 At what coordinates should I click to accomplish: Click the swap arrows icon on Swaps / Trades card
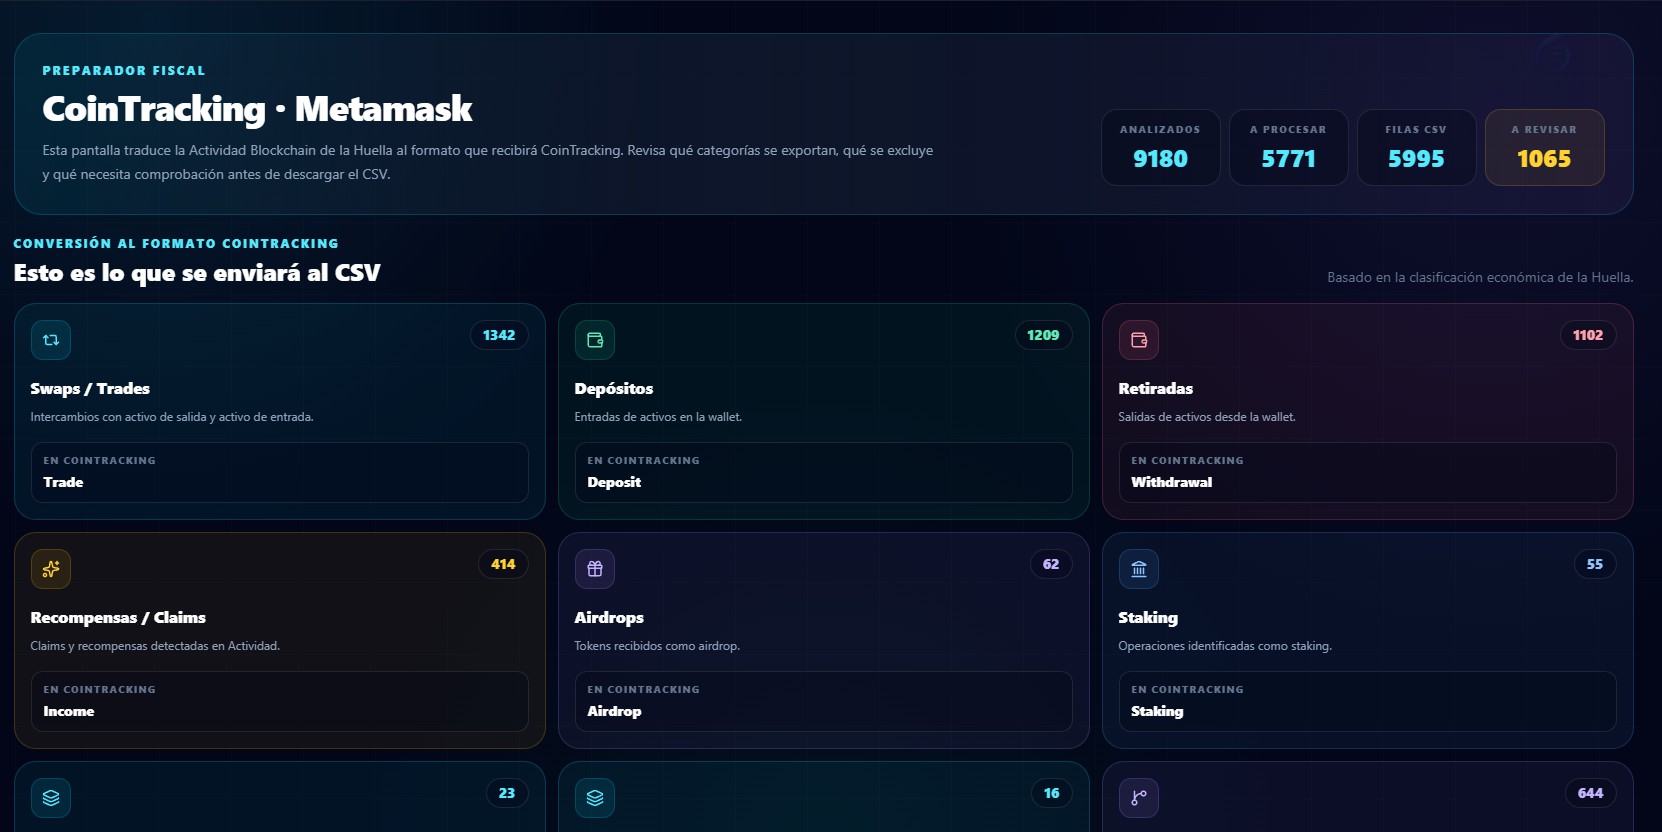pyautogui.click(x=51, y=340)
